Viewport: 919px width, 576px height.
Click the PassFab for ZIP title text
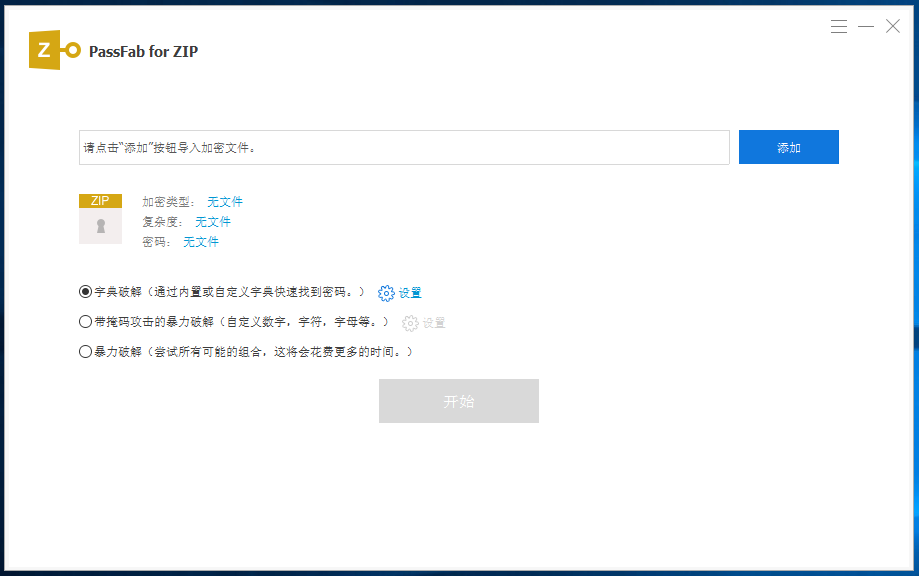pyautogui.click(x=143, y=52)
